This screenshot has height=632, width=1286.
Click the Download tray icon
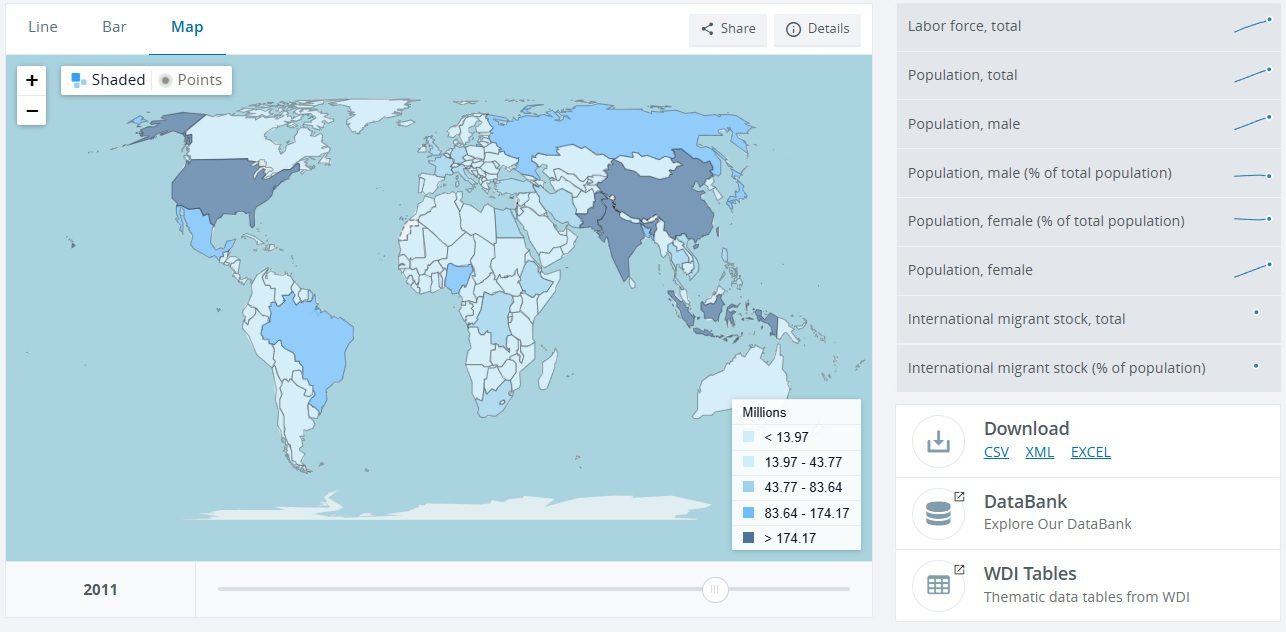(938, 441)
